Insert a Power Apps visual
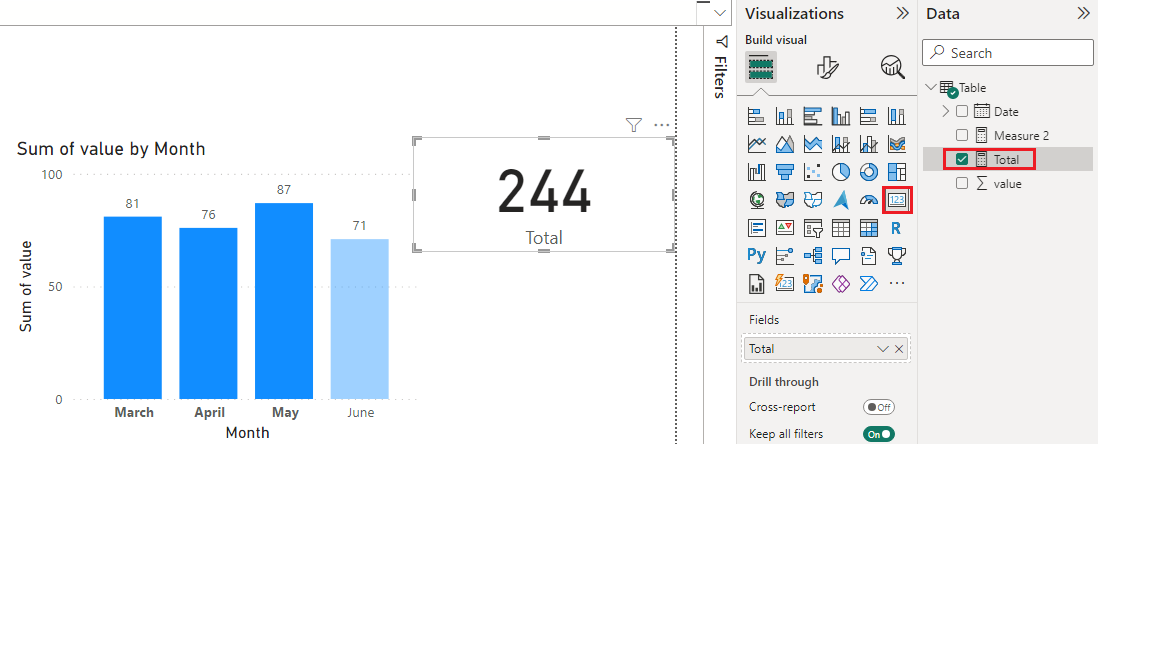Screen dimensions: 1152x648 840,284
